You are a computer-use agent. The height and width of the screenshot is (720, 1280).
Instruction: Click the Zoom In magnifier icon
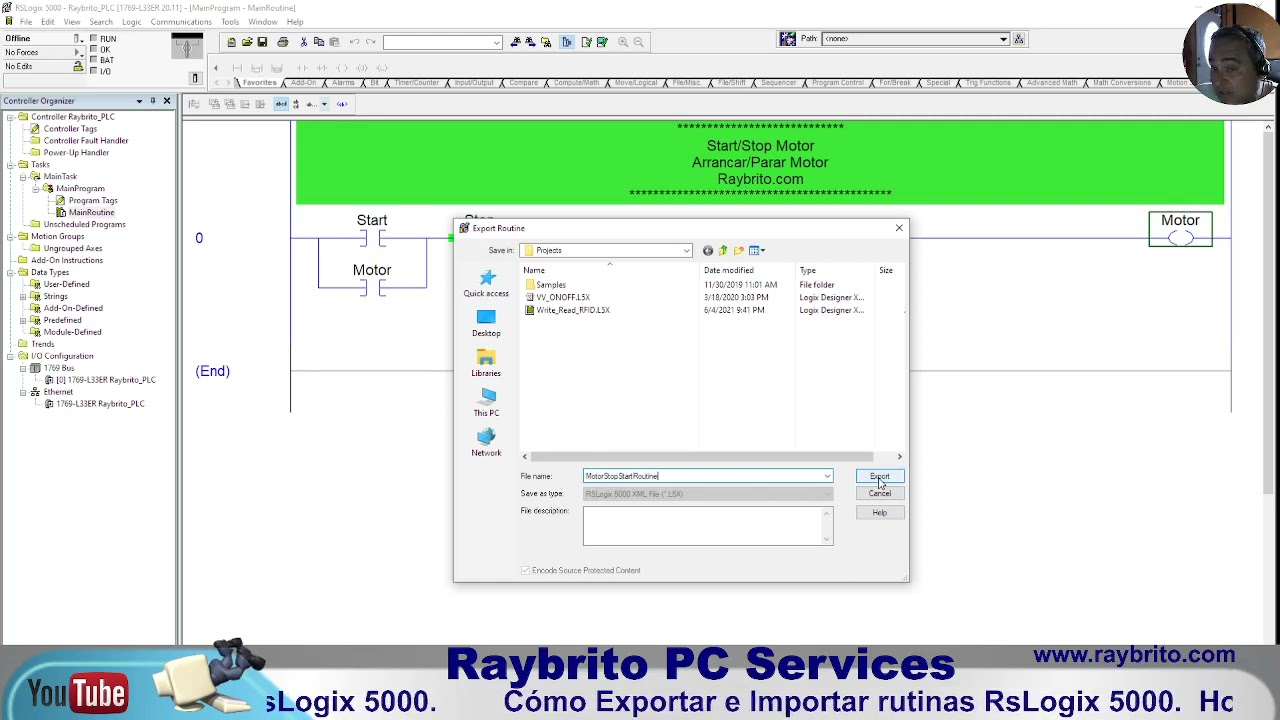623,42
